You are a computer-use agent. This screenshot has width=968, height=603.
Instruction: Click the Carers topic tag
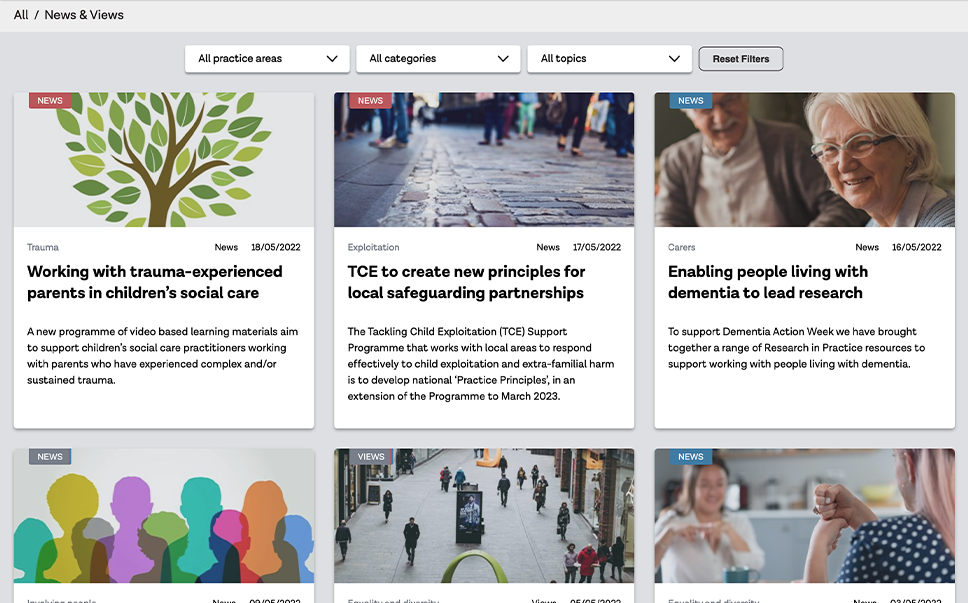681,247
